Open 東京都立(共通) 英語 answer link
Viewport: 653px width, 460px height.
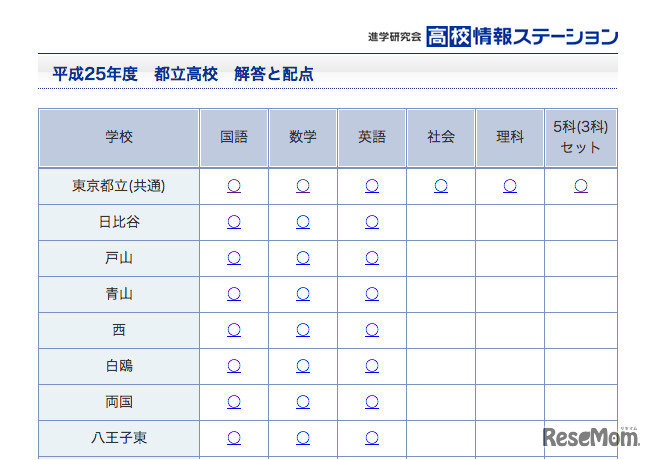click(372, 186)
